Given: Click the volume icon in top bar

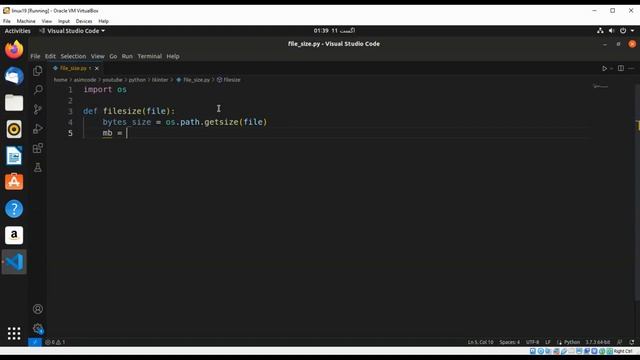Looking at the screenshot, I should click(x=611, y=31).
